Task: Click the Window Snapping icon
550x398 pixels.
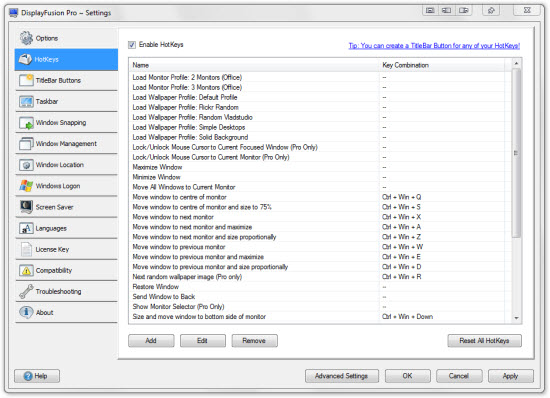Action: 26,123
